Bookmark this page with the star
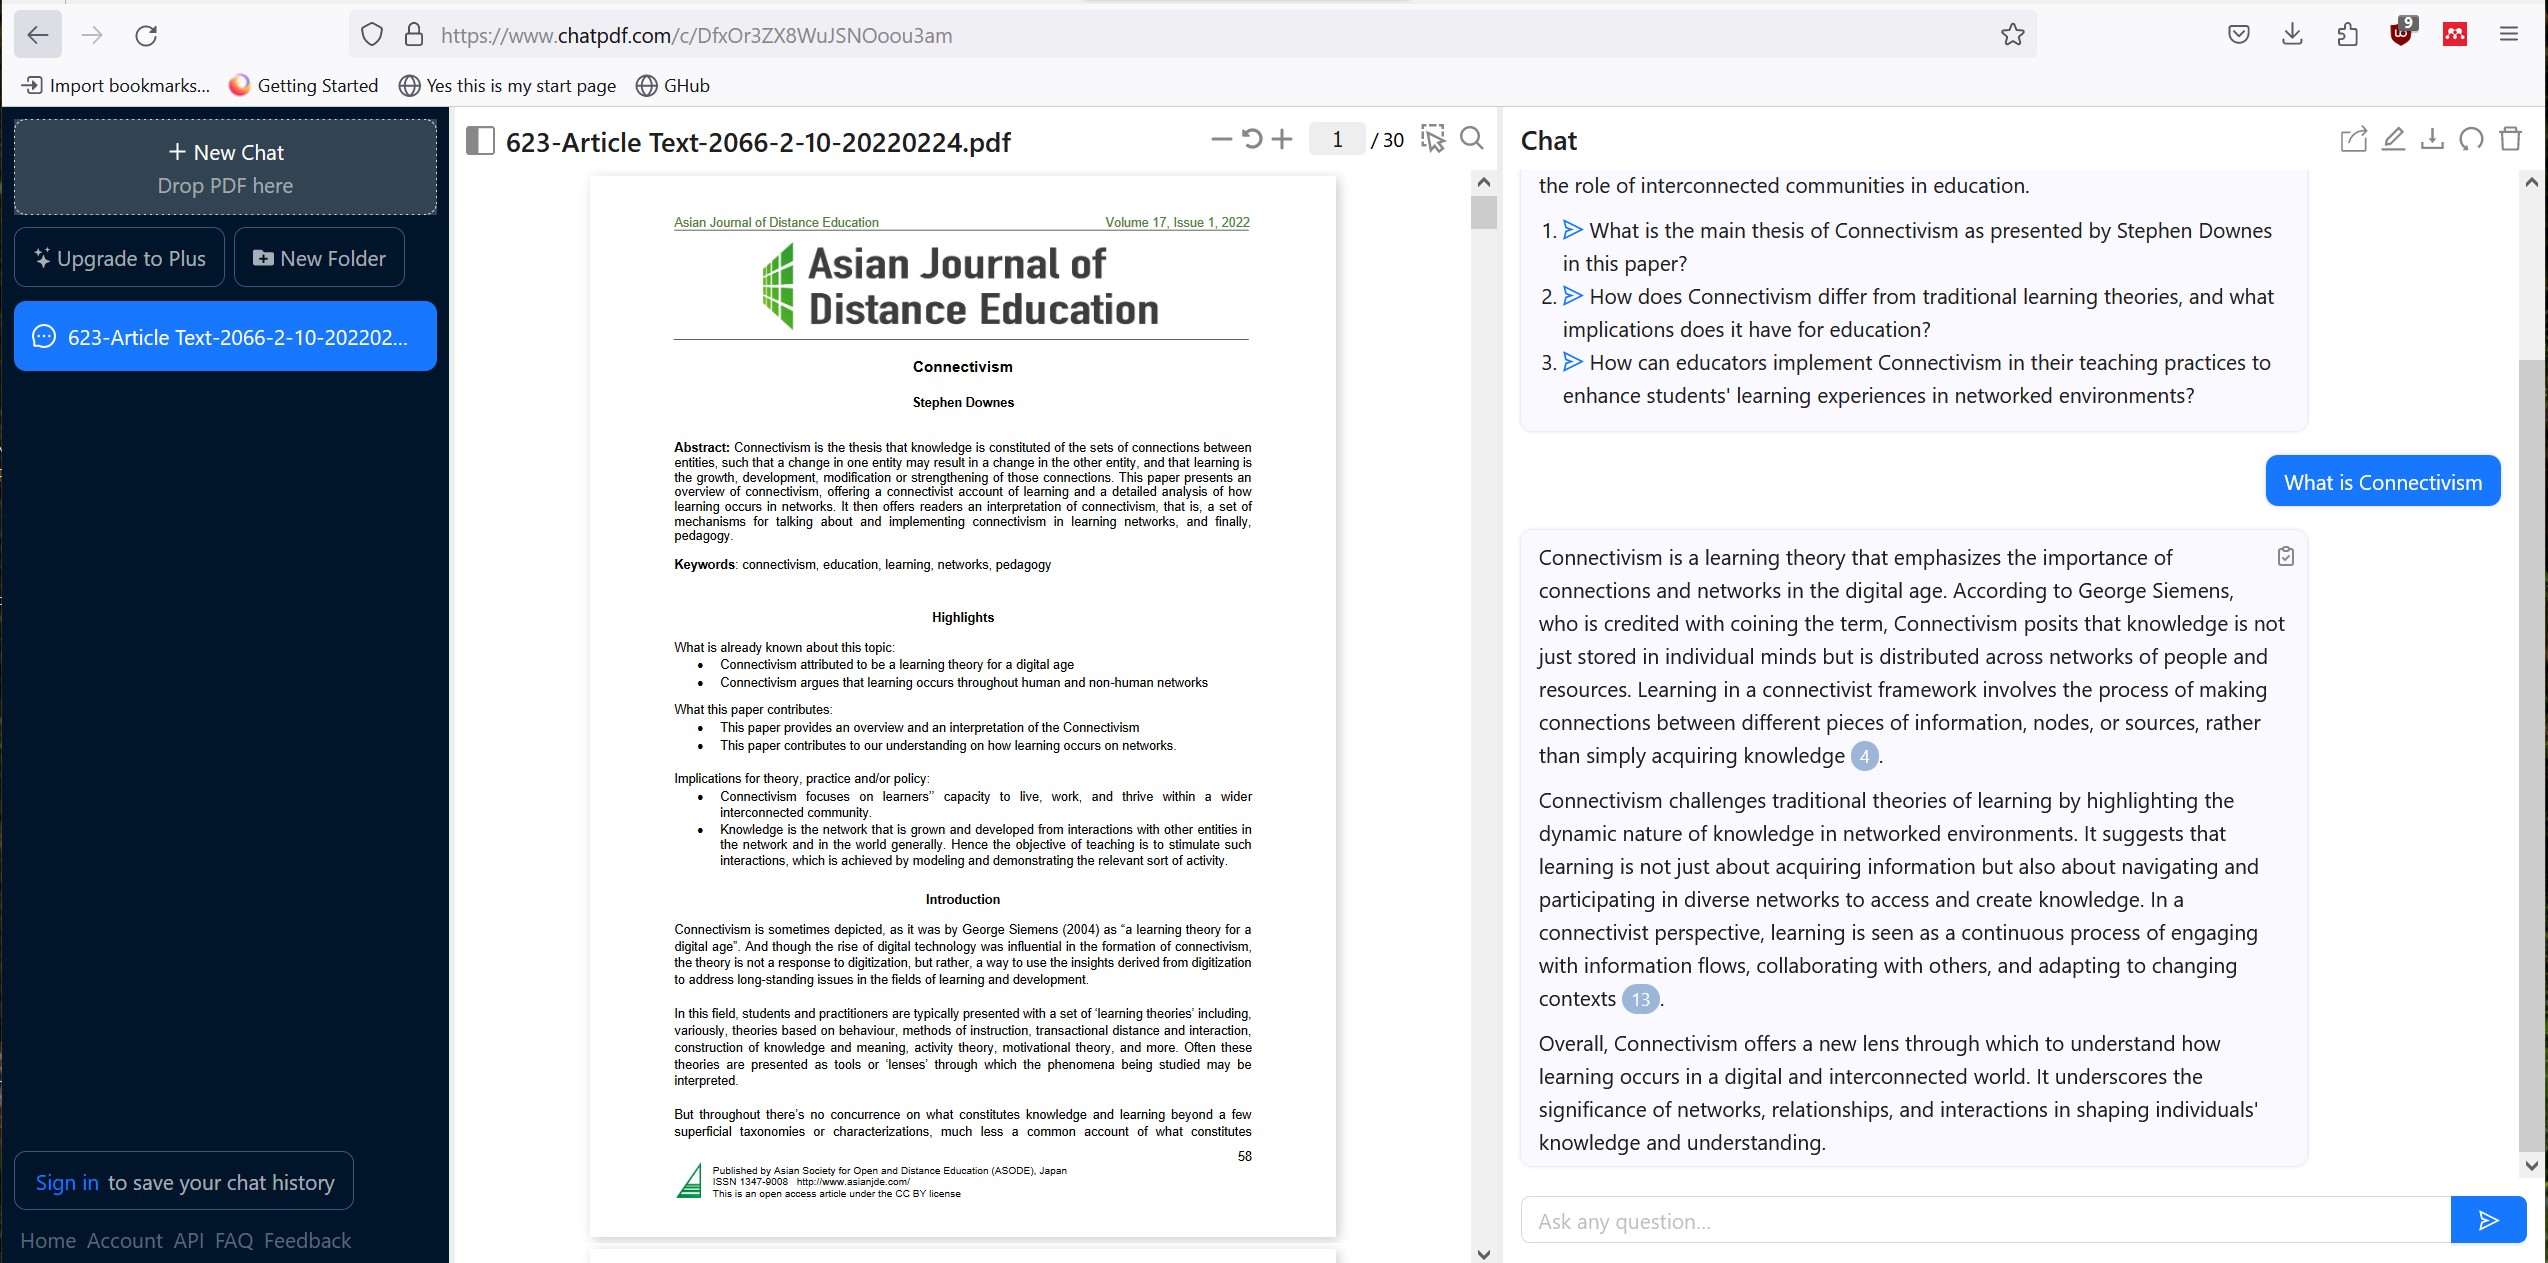 point(2012,35)
